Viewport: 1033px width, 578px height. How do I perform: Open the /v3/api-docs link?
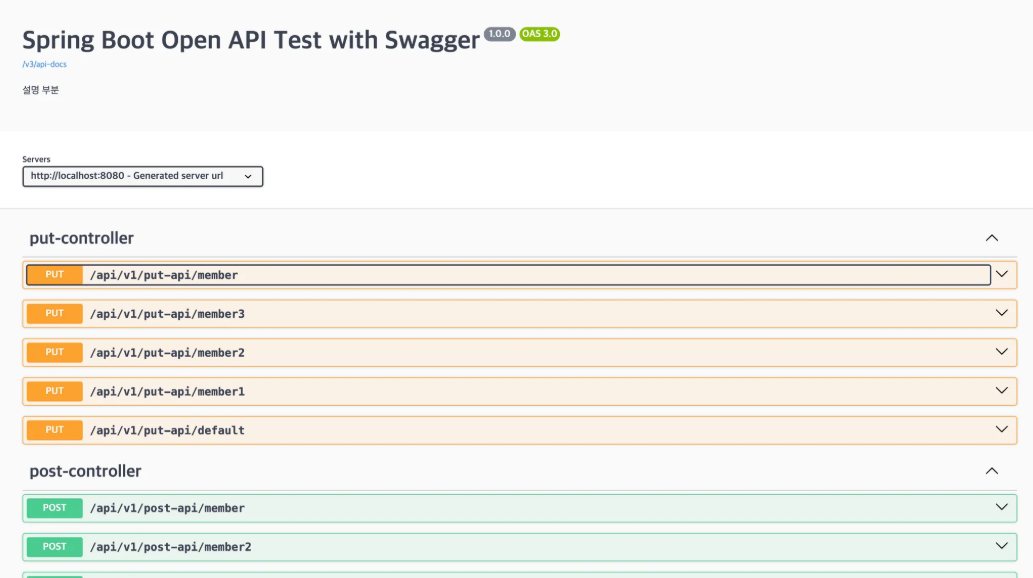(44, 64)
